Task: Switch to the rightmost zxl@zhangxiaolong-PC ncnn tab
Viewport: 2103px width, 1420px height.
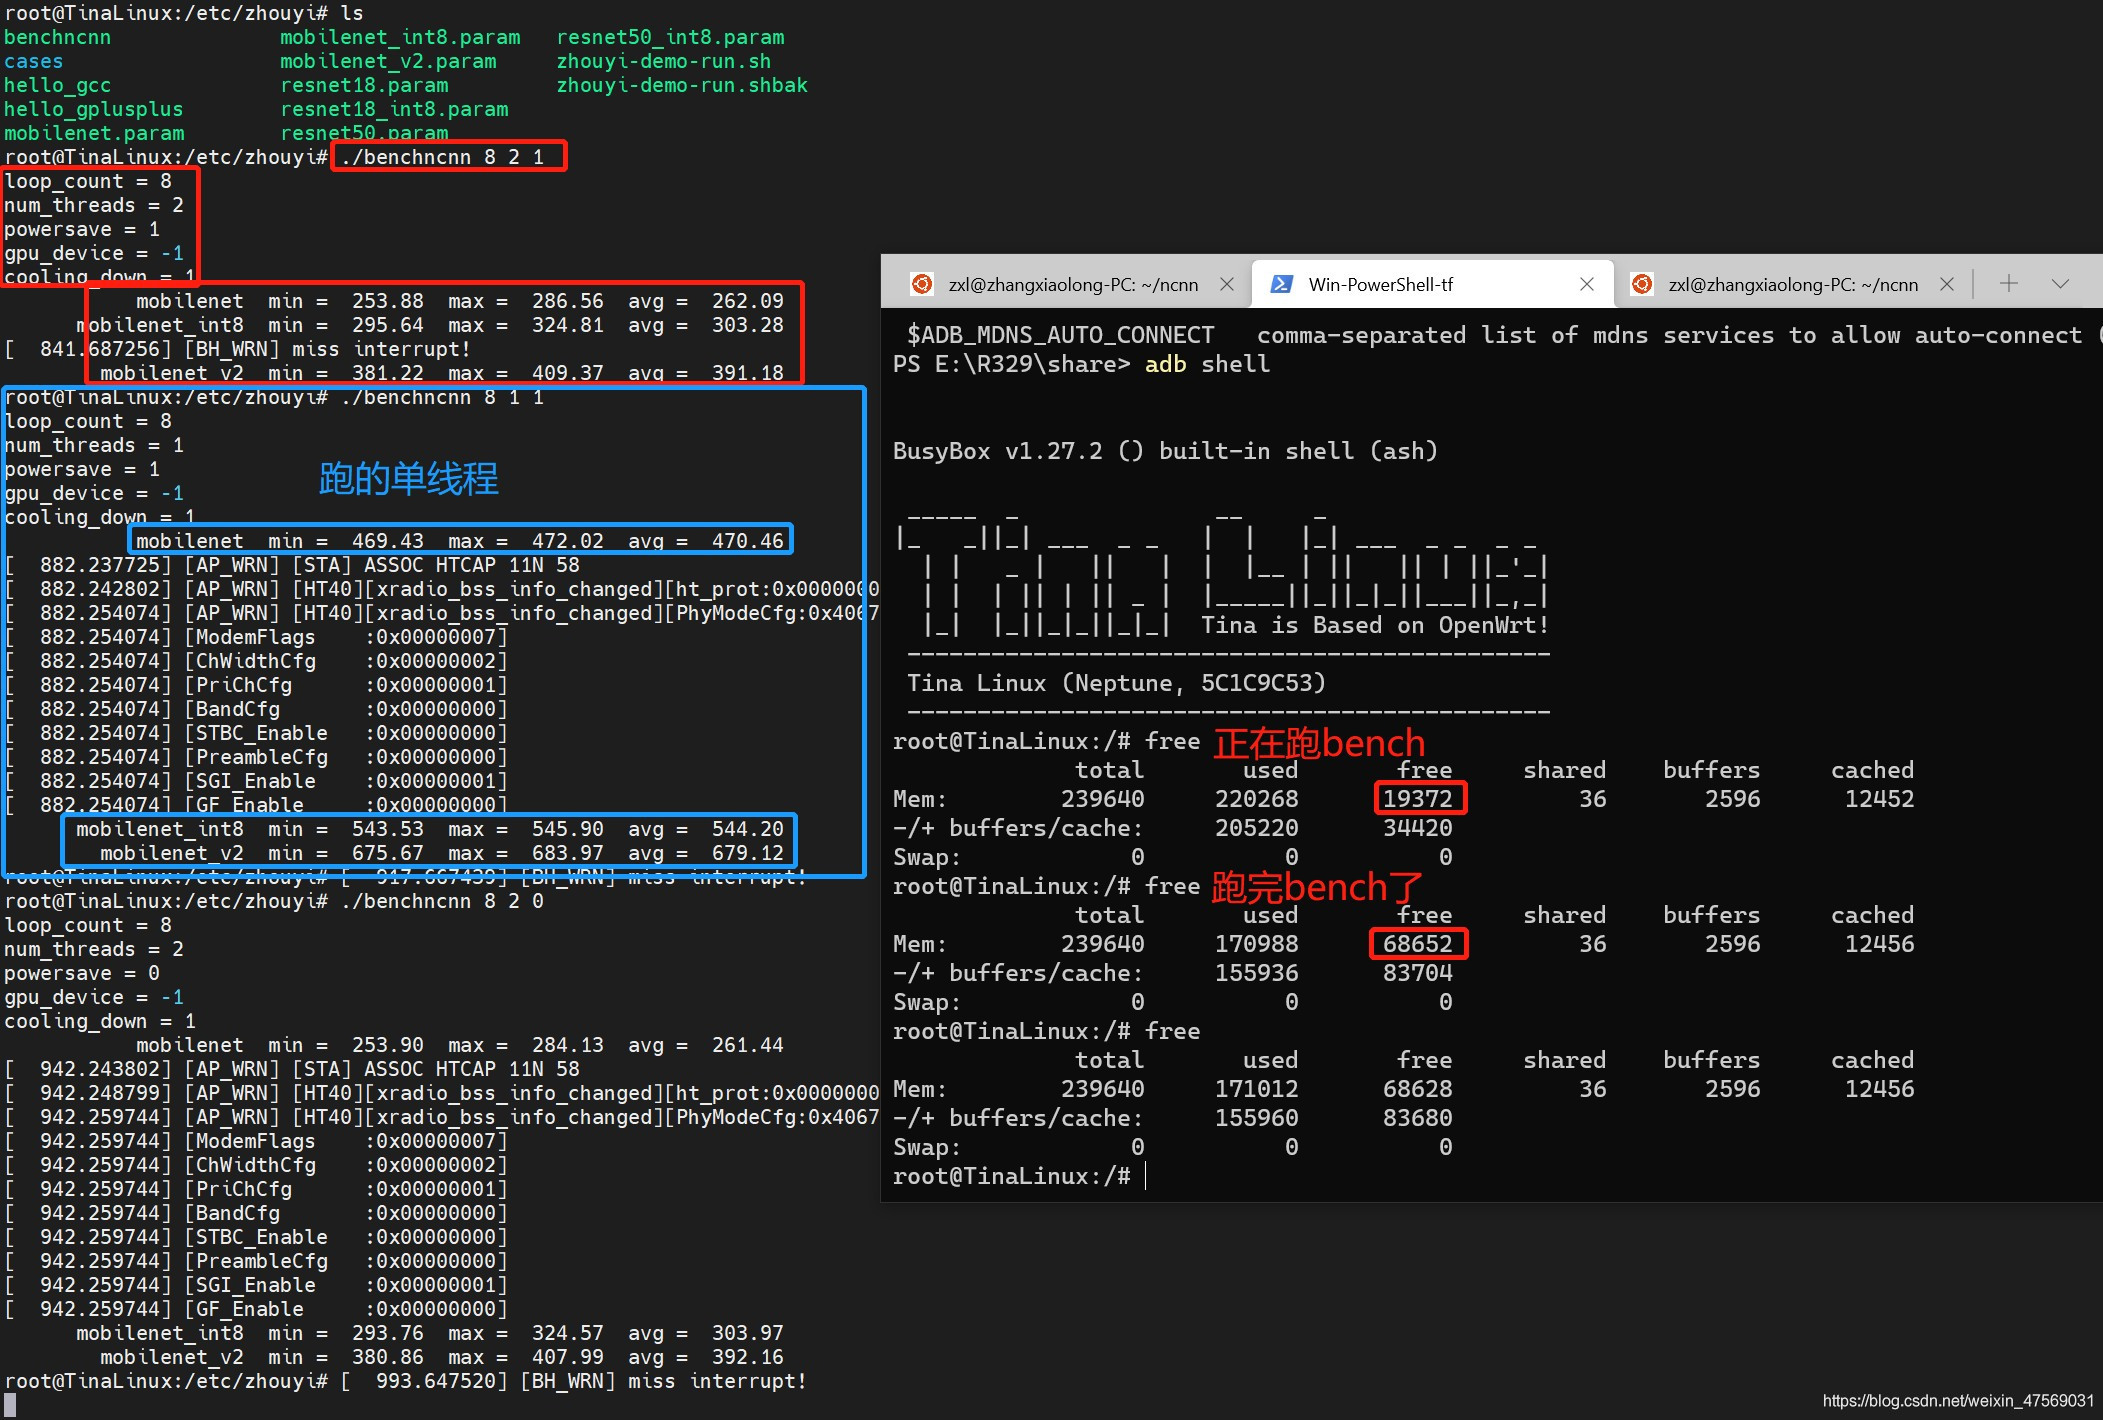Action: (x=1792, y=284)
